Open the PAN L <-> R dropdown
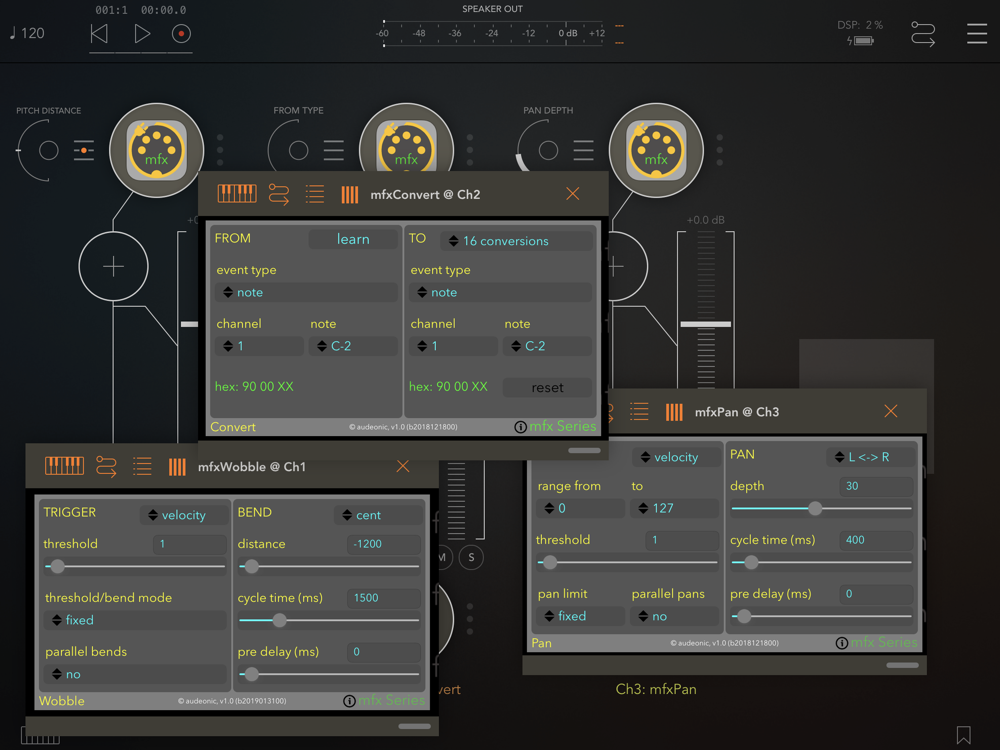Viewport: 1000px width, 750px height. click(x=870, y=457)
